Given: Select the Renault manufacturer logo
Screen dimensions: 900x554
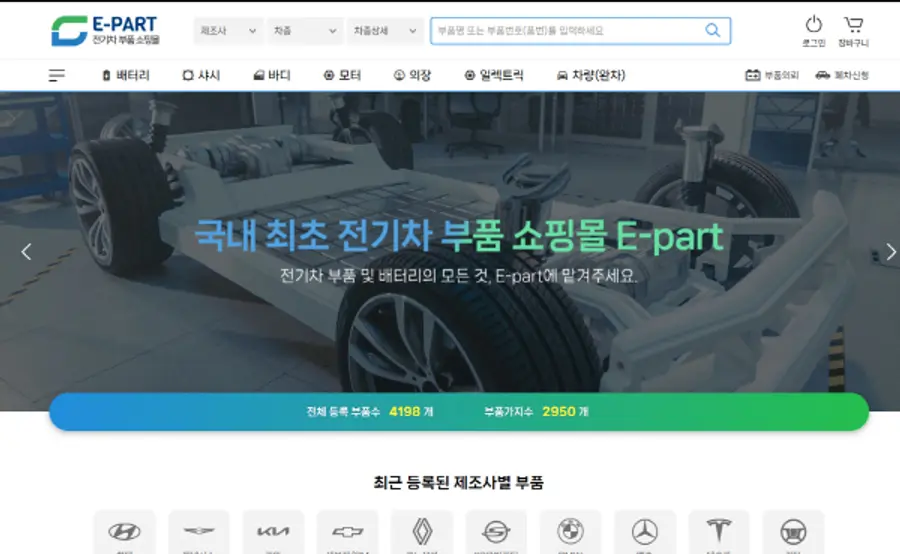Looking at the screenshot, I should (x=421, y=532).
